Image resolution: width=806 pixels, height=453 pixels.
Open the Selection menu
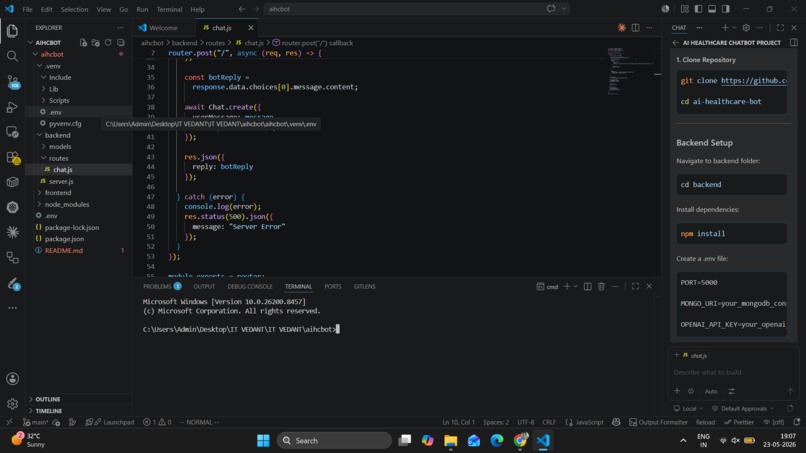[x=74, y=9]
